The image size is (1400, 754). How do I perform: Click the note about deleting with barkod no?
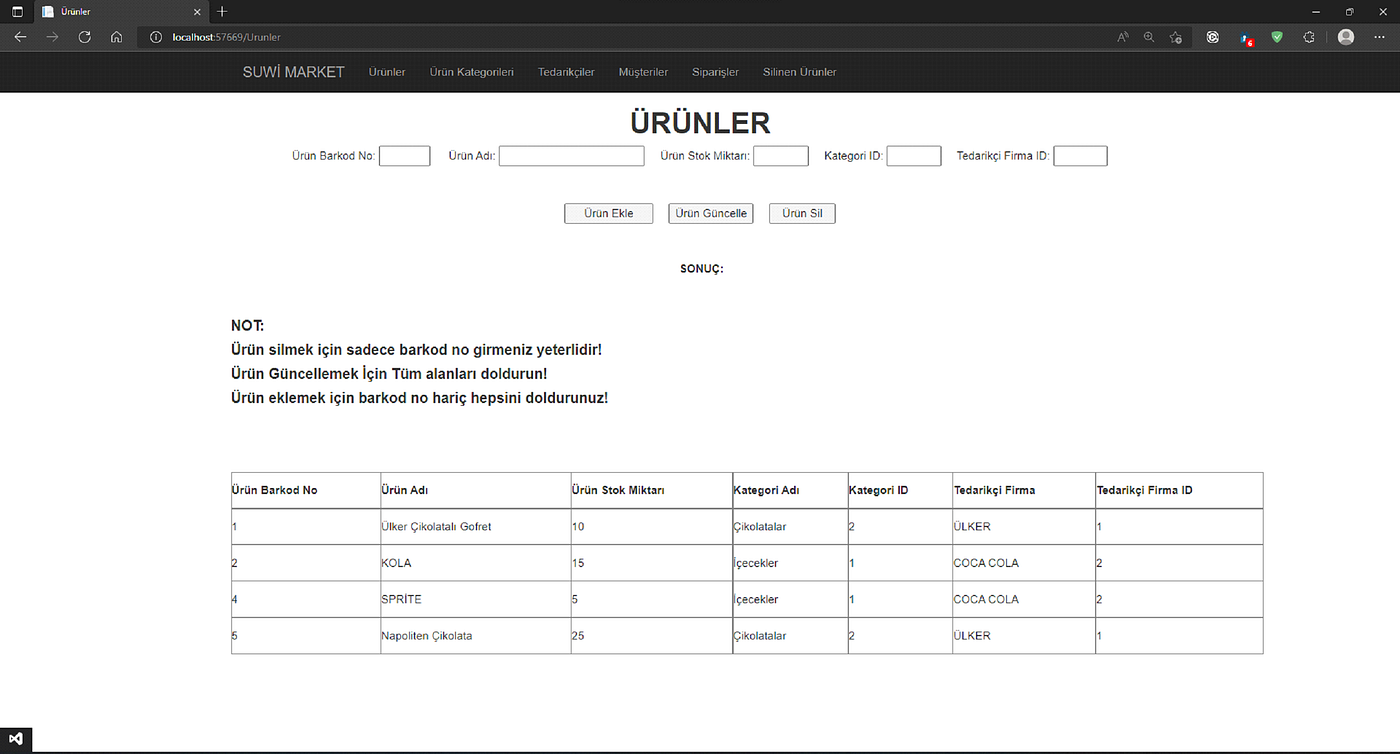[416, 350]
